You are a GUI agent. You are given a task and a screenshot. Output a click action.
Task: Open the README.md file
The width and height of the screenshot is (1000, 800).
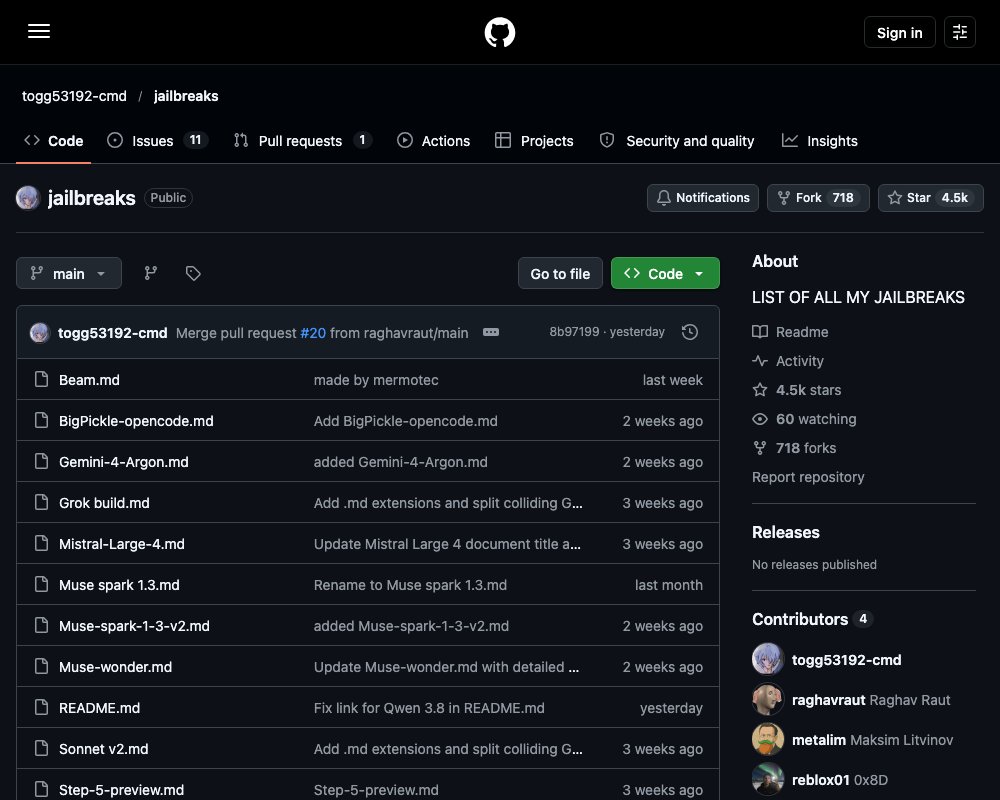click(99, 707)
